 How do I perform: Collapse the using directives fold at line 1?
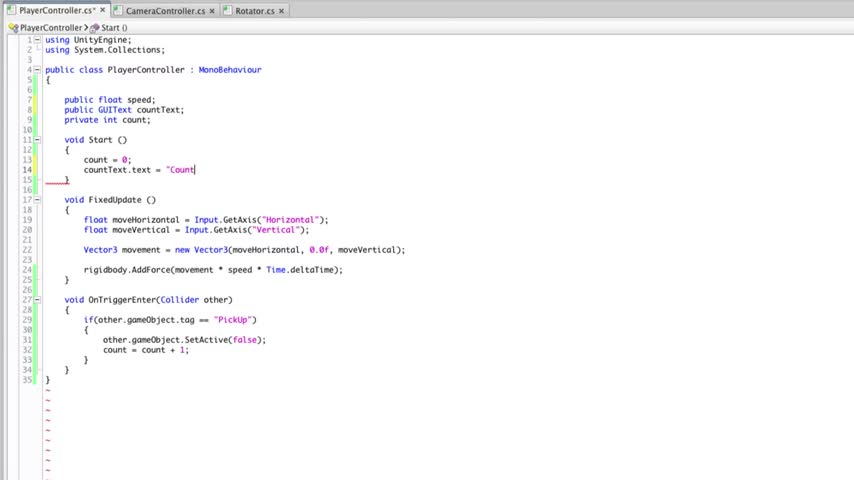(x=37, y=40)
